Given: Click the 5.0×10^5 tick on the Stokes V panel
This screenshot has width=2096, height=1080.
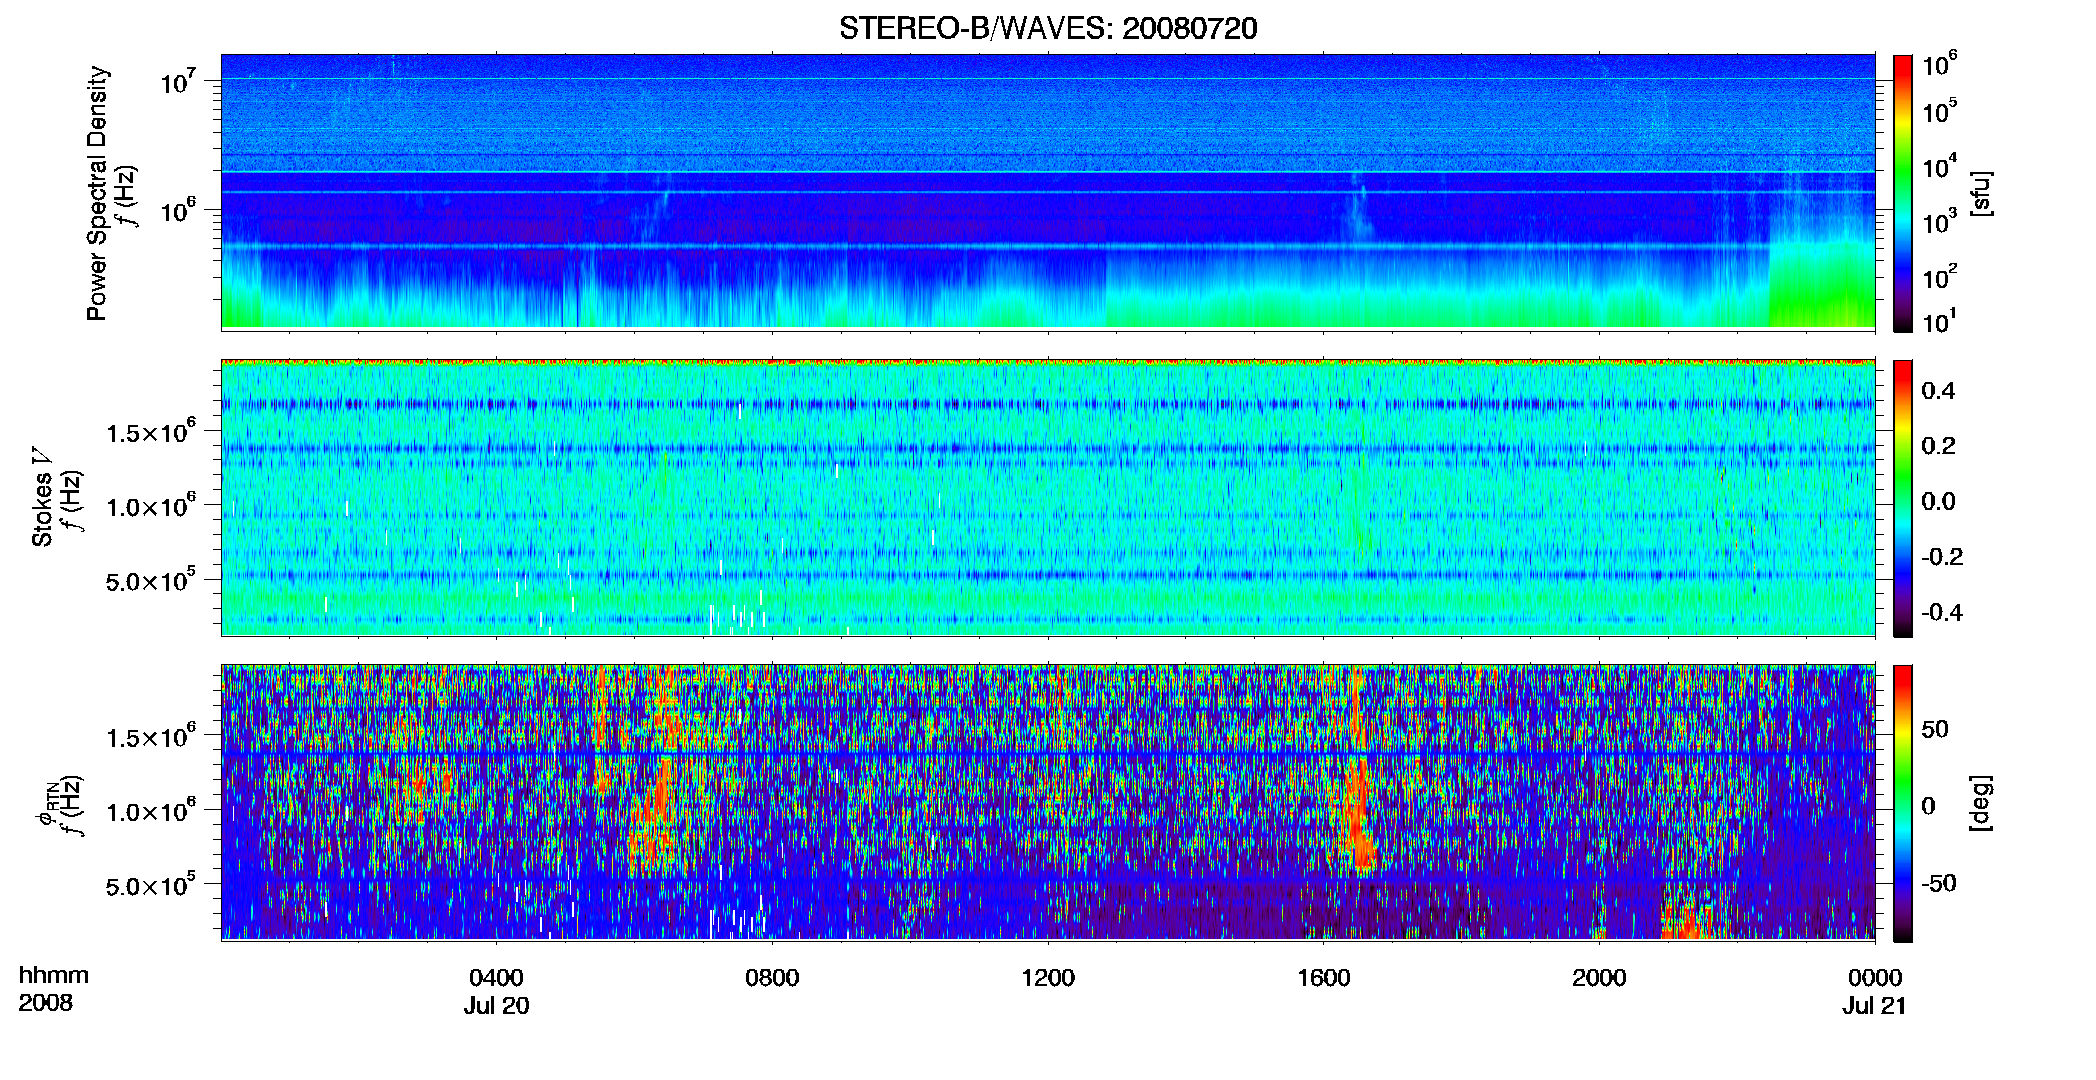Looking at the screenshot, I should [150, 580].
